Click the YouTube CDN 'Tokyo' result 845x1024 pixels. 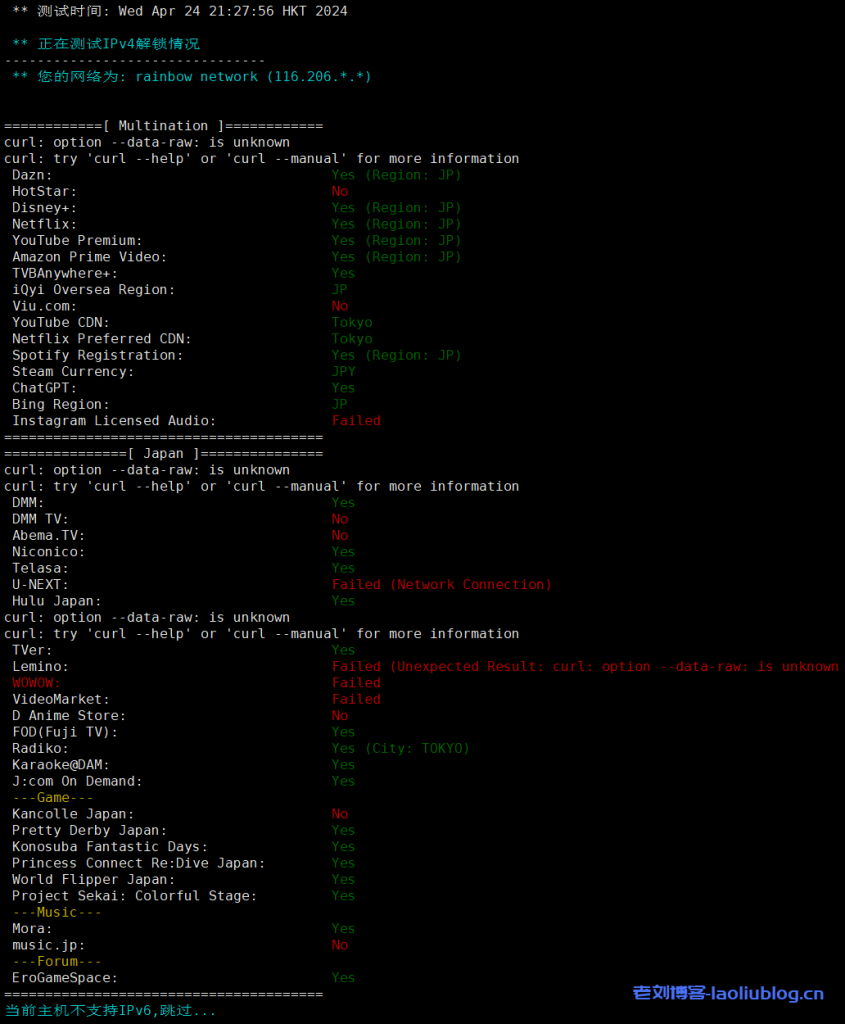click(x=352, y=323)
